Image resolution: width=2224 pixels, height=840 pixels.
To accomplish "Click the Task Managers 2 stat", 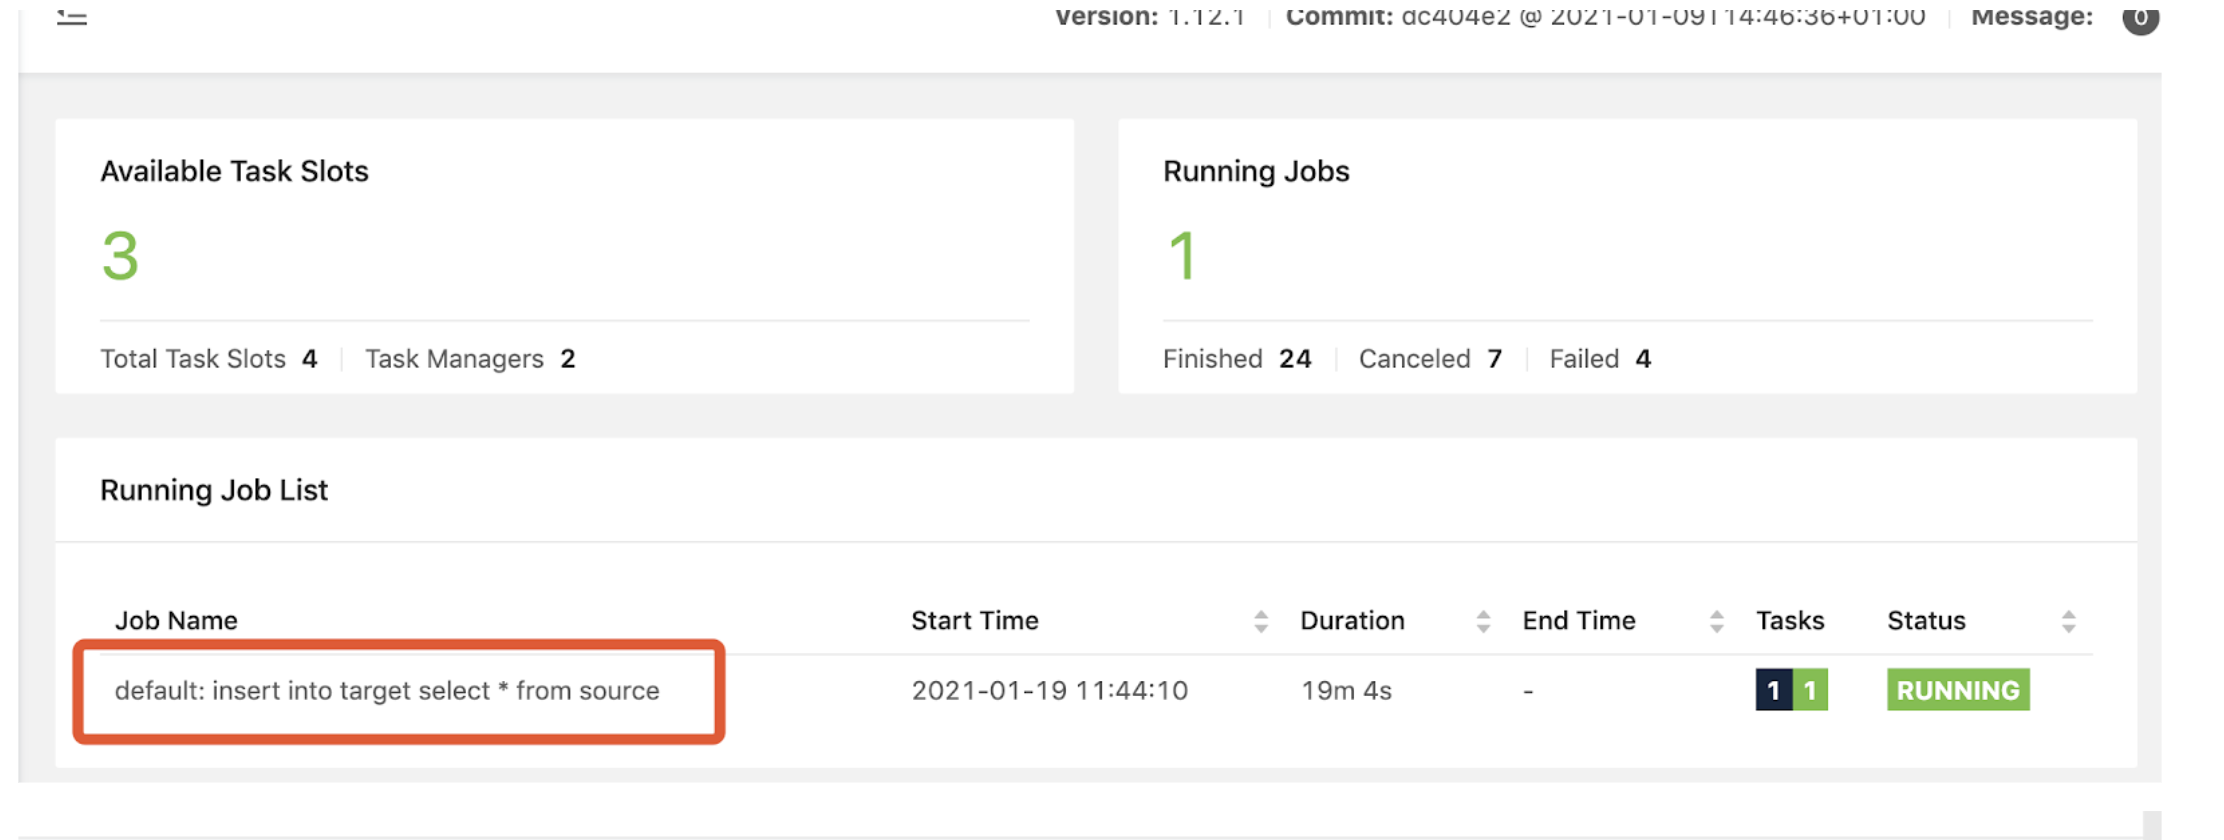I will pyautogui.click(x=470, y=359).
